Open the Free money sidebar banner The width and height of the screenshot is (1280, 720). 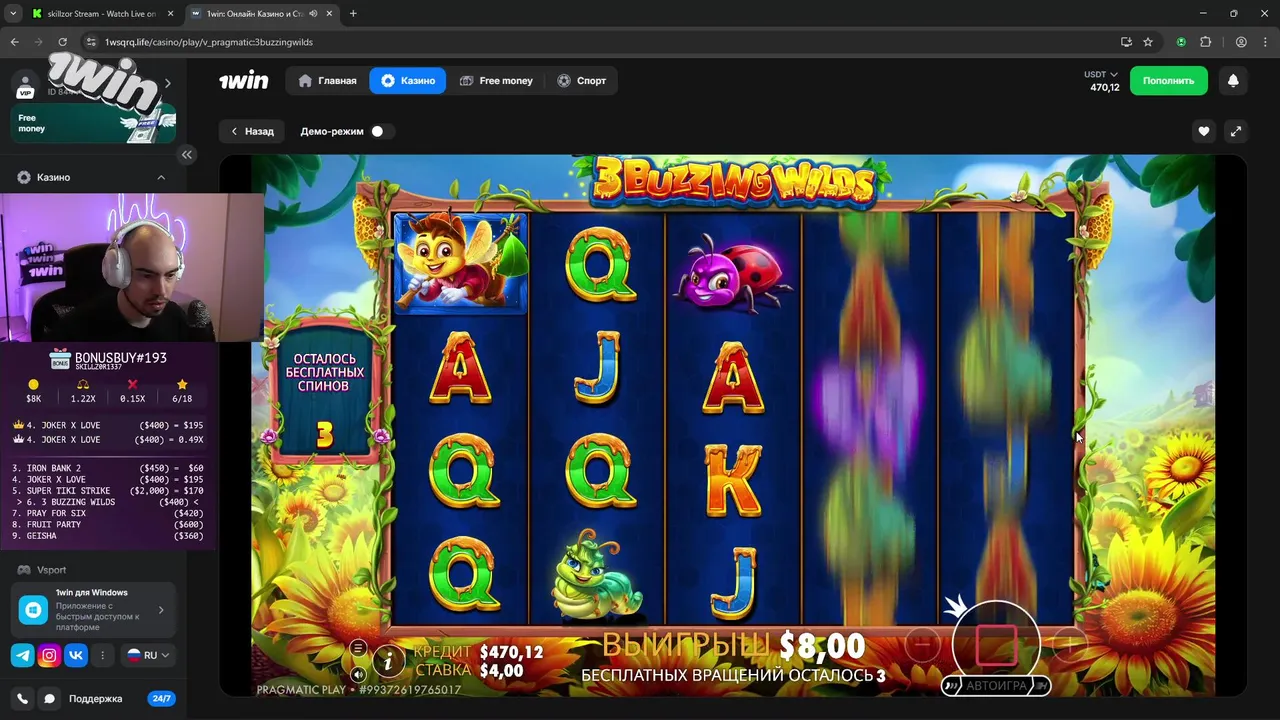93,123
